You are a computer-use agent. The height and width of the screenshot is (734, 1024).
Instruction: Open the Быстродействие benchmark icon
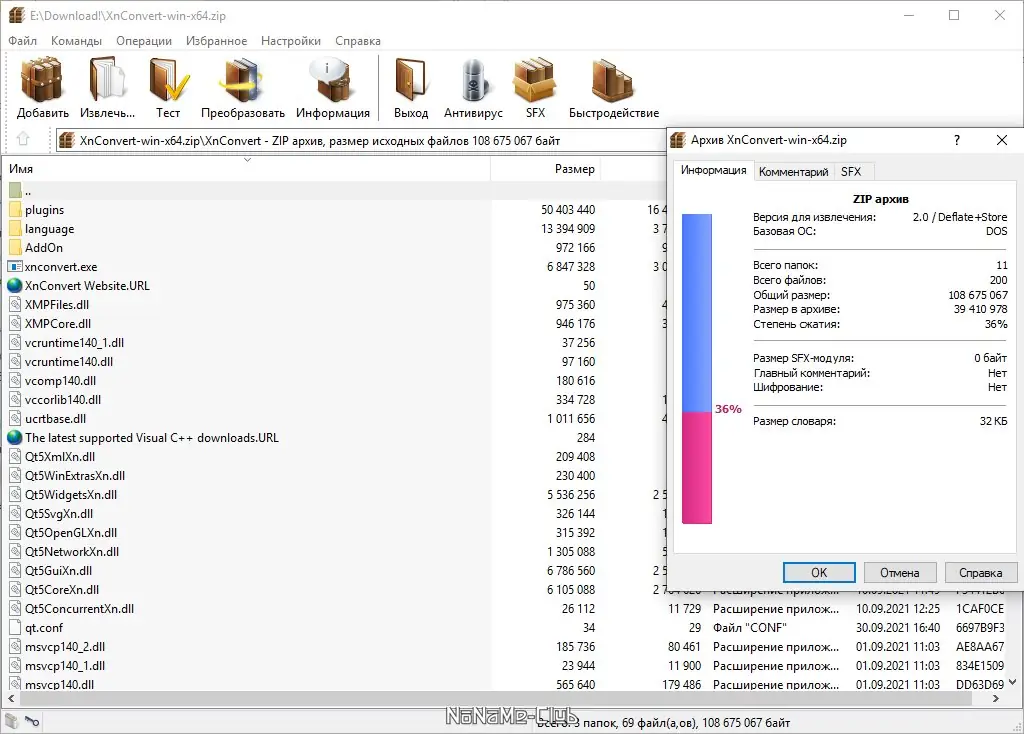[x=613, y=79]
